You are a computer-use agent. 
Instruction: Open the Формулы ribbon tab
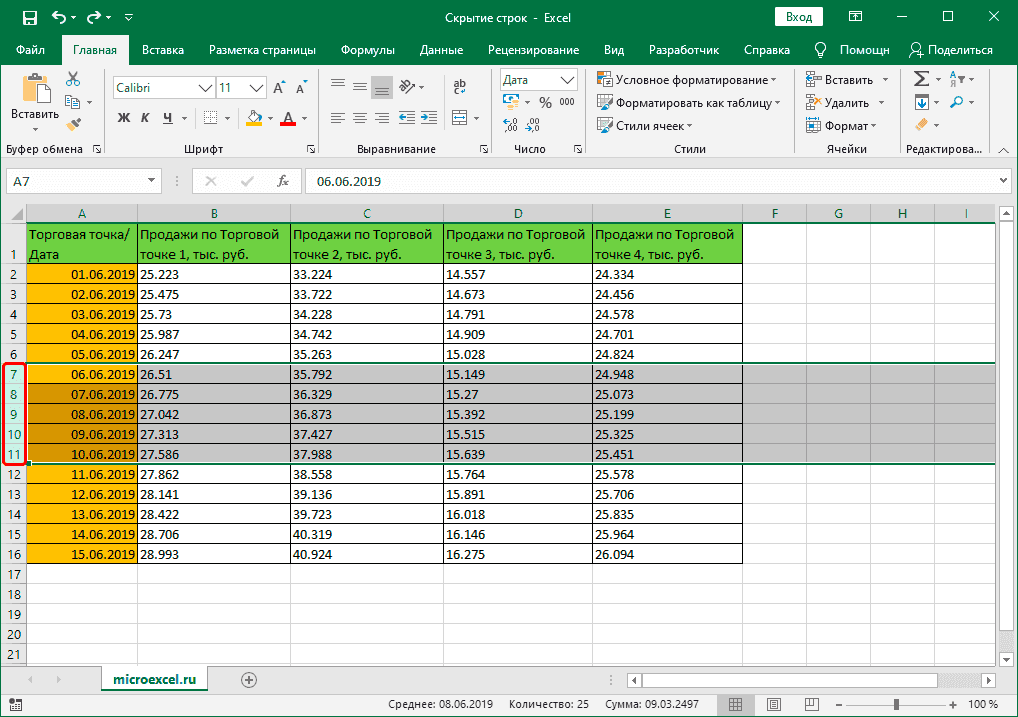coord(367,50)
